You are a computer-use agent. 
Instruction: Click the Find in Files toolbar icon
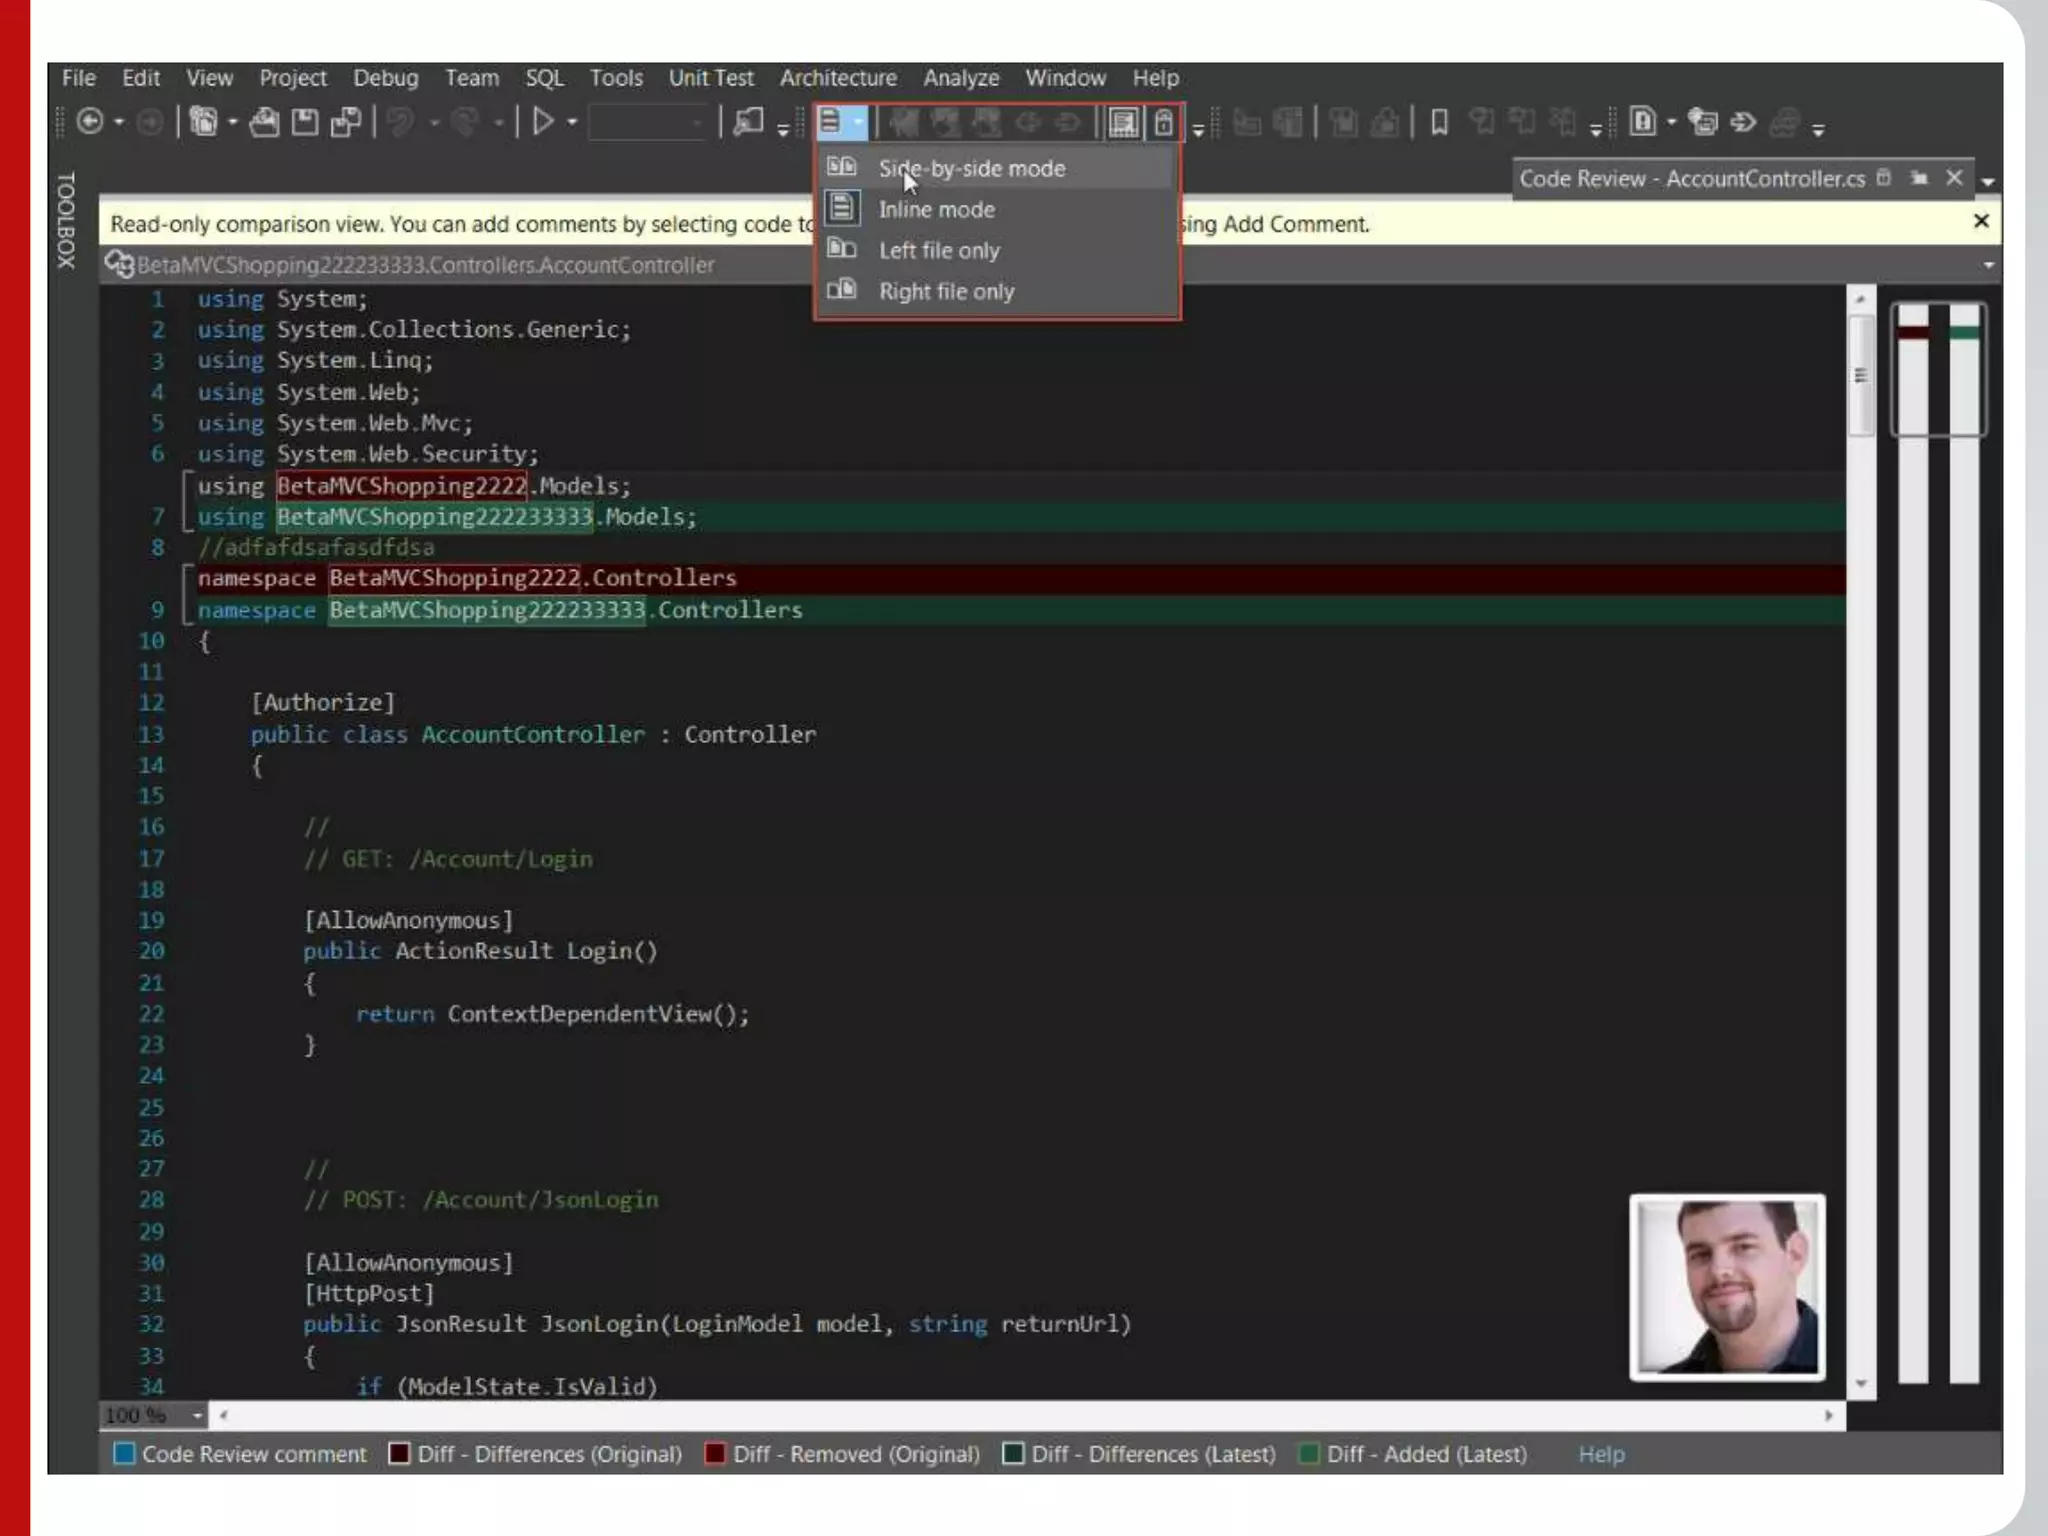click(x=748, y=122)
